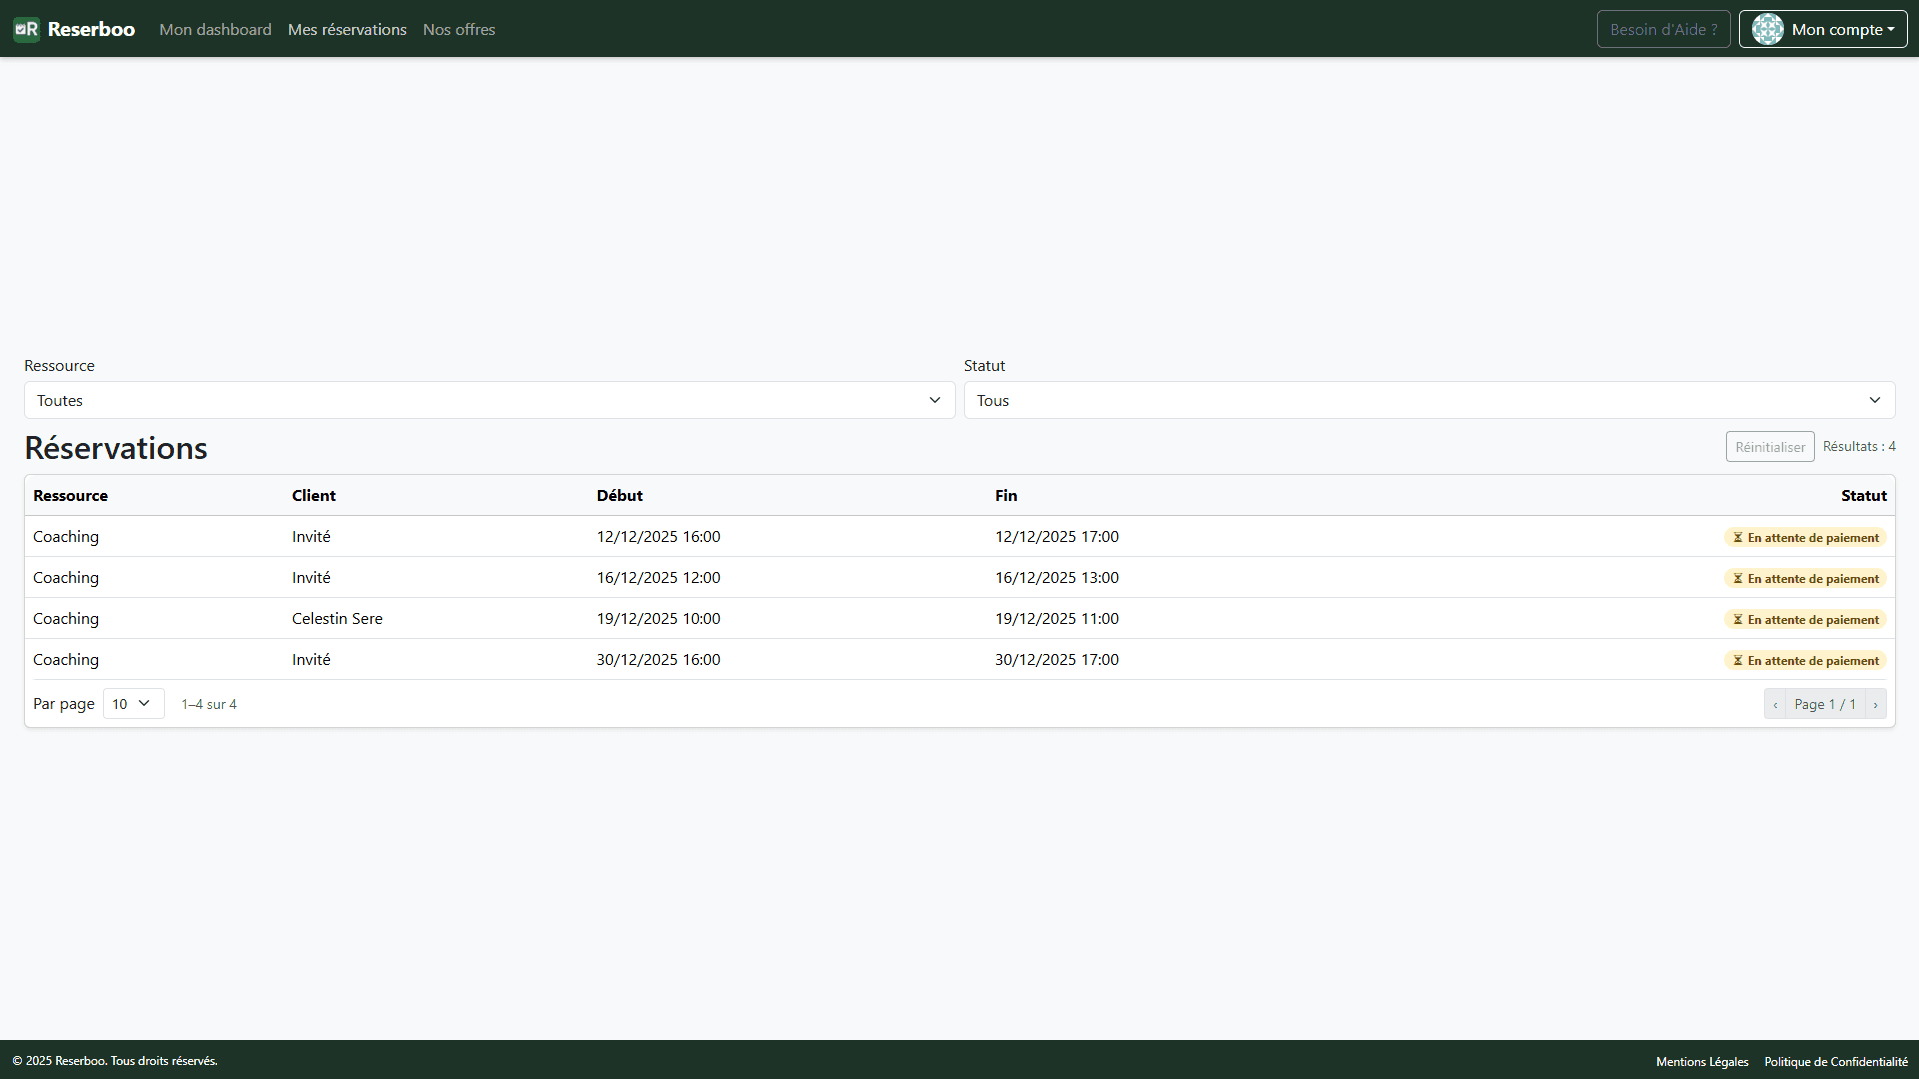The height and width of the screenshot is (1079, 1919).
Task: Click the account avatar icon
Action: (x=1767, y=29)
